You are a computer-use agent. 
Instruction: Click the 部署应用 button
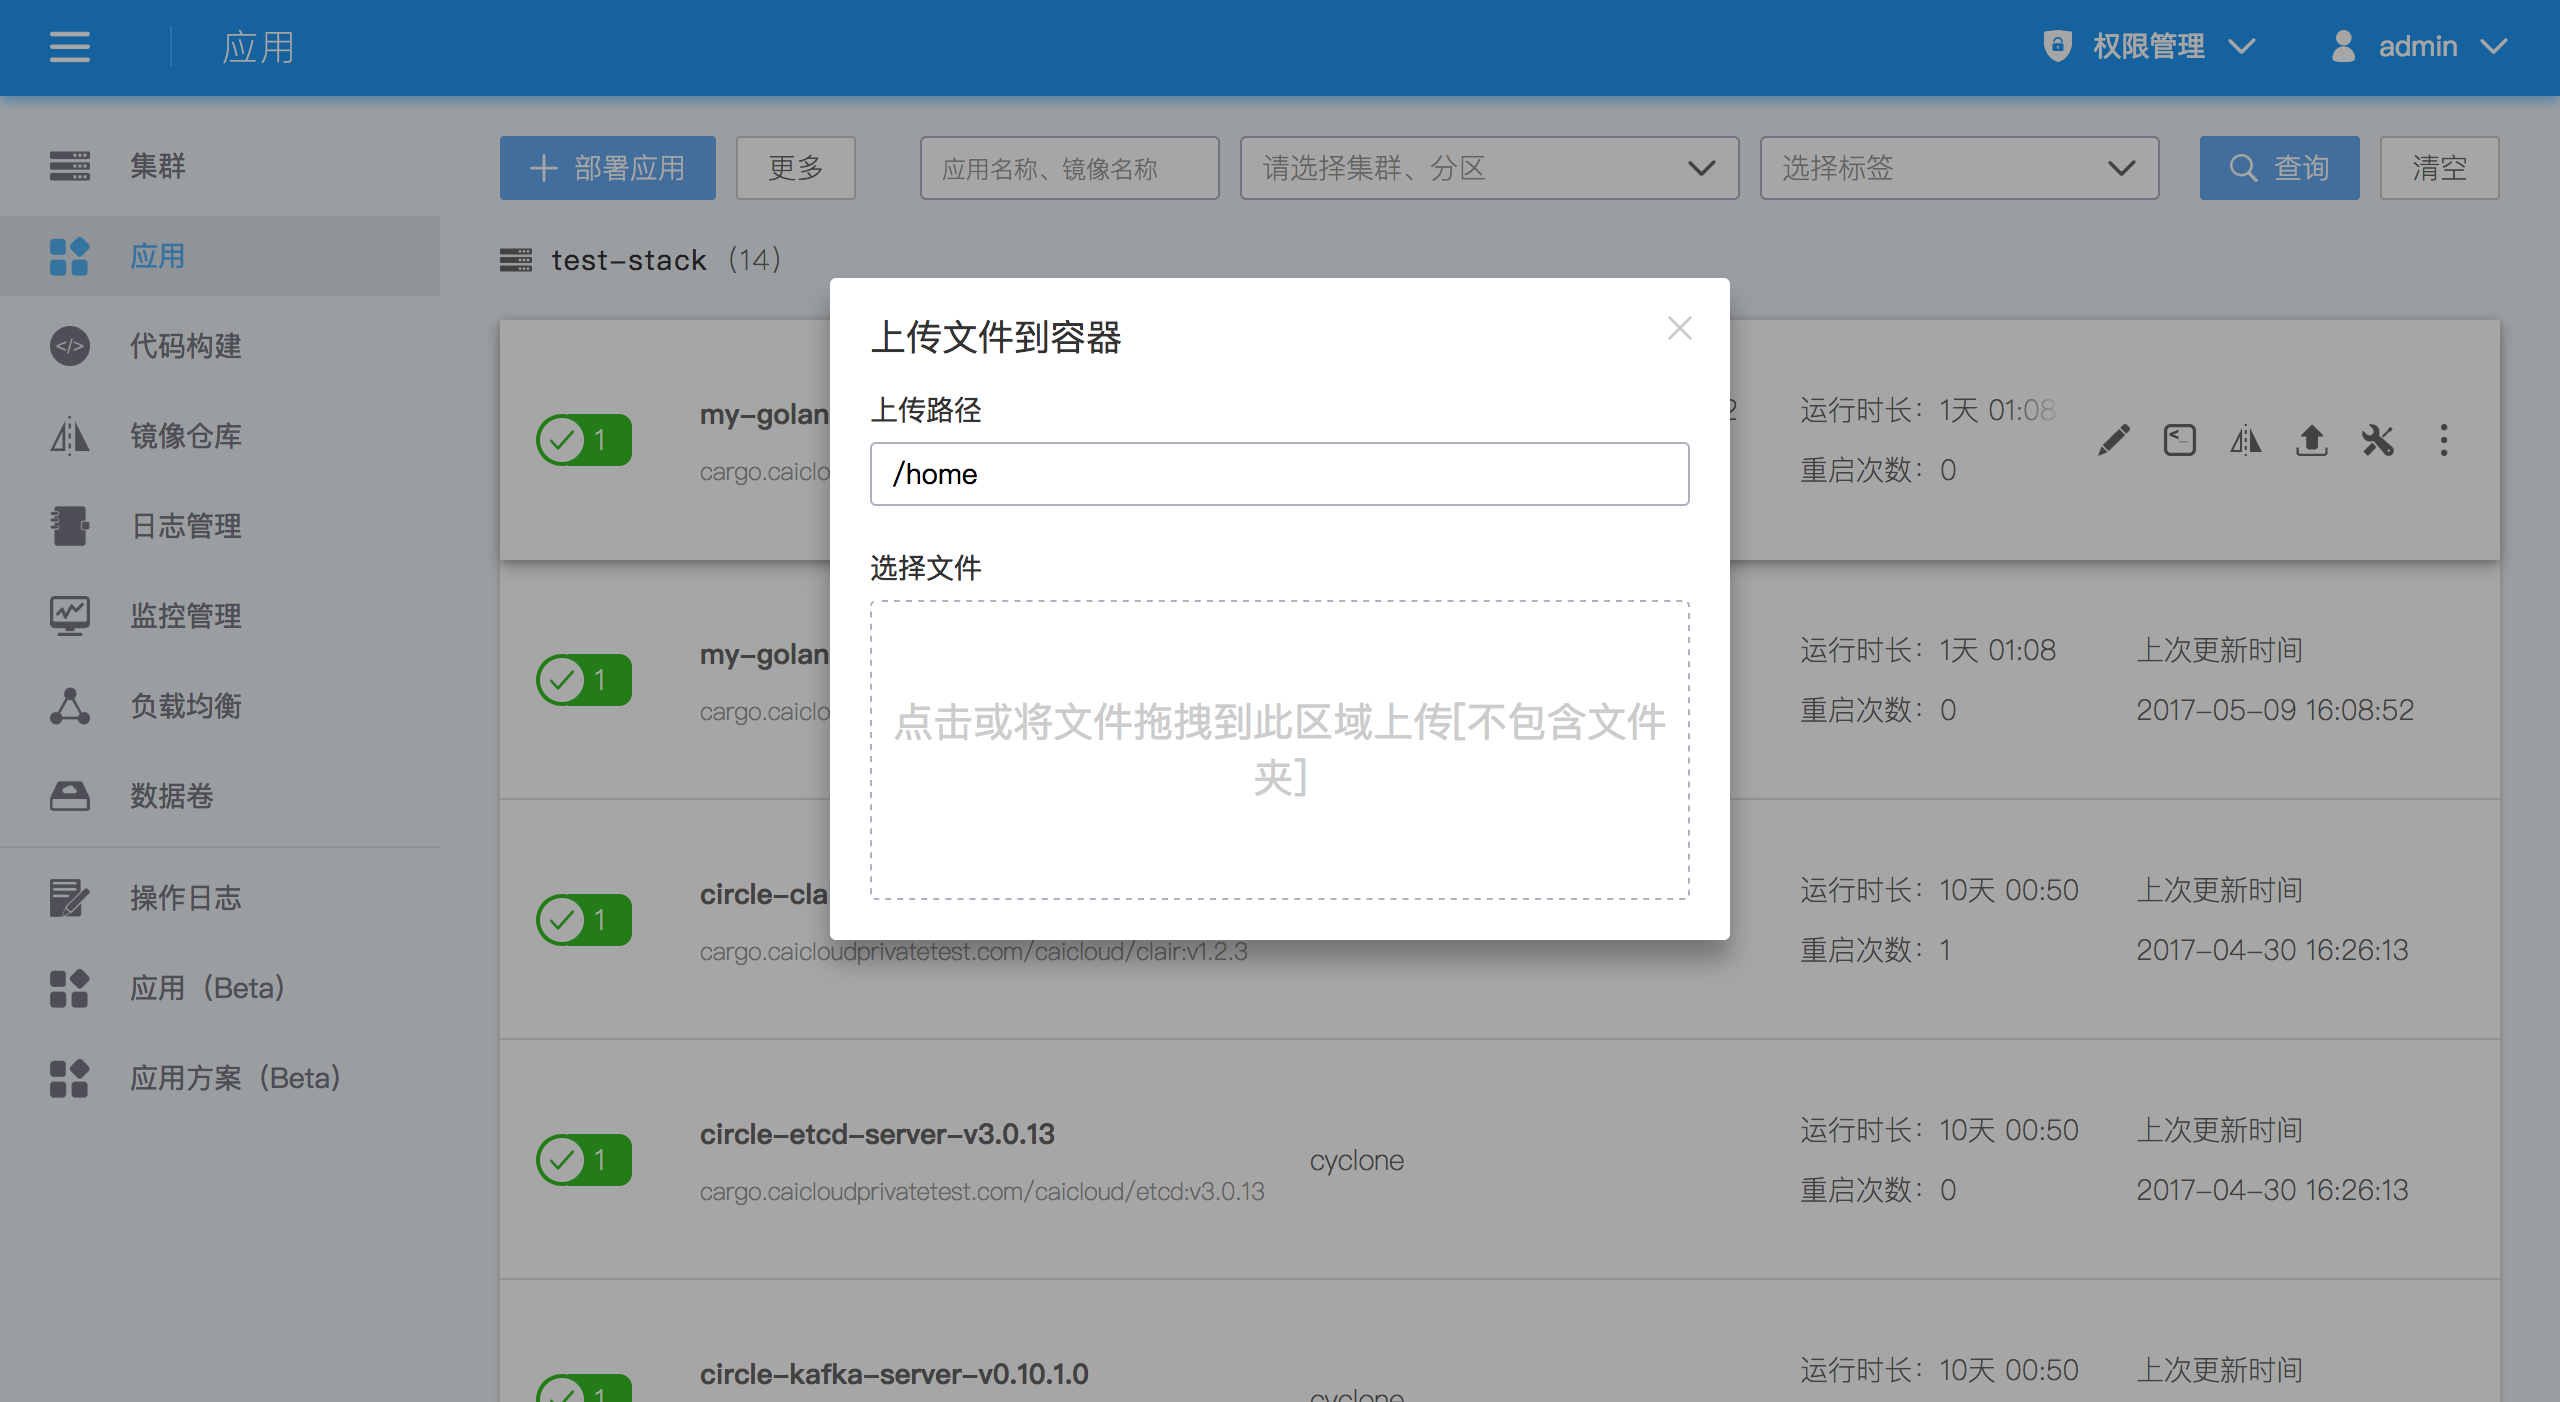[x=608, y=168]
